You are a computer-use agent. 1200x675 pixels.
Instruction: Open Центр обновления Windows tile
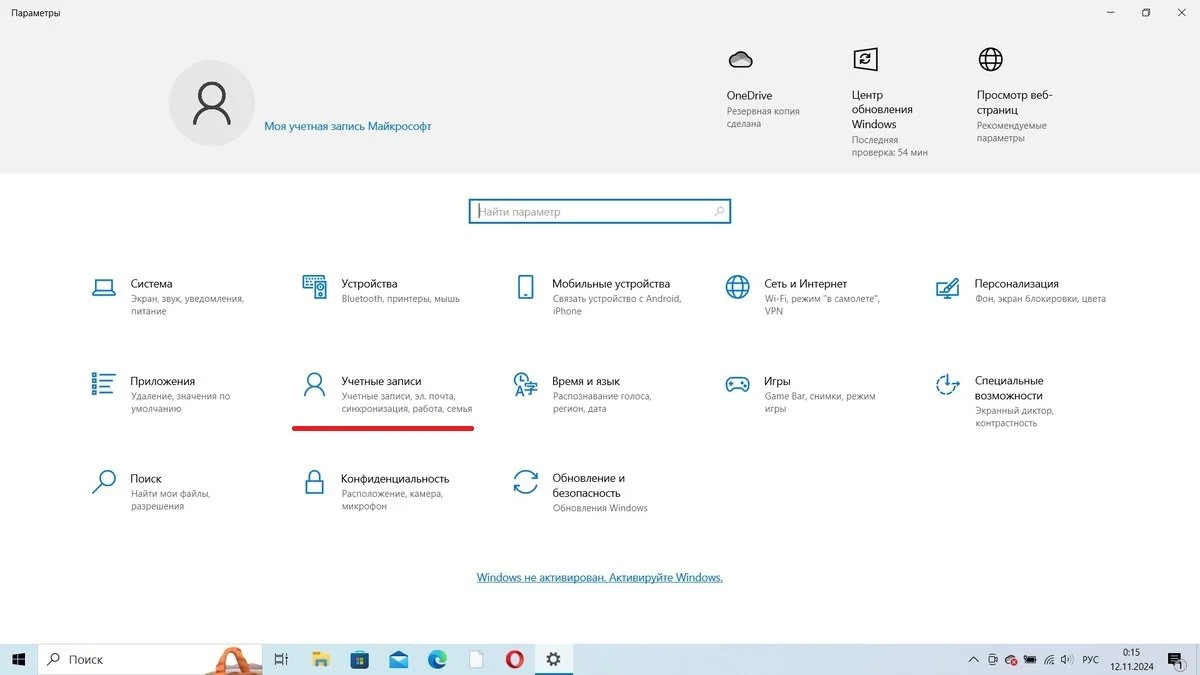point(890,102)
